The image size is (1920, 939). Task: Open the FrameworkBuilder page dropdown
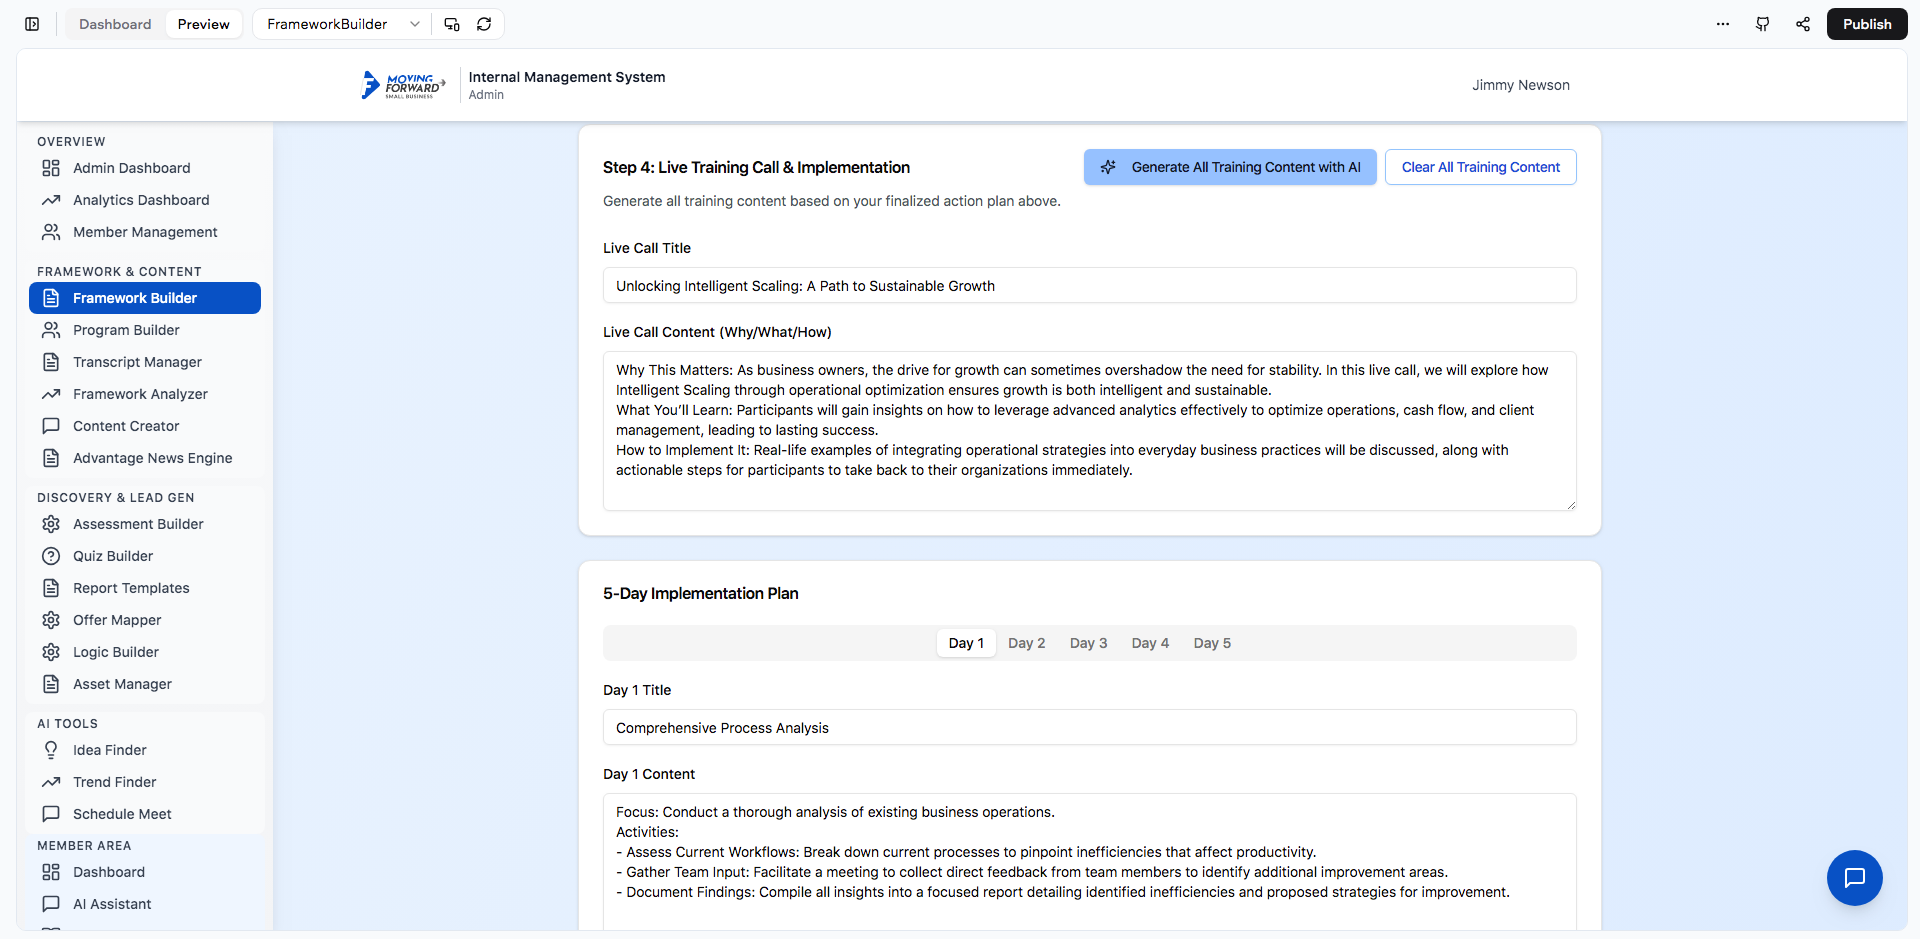coord(342,24)
